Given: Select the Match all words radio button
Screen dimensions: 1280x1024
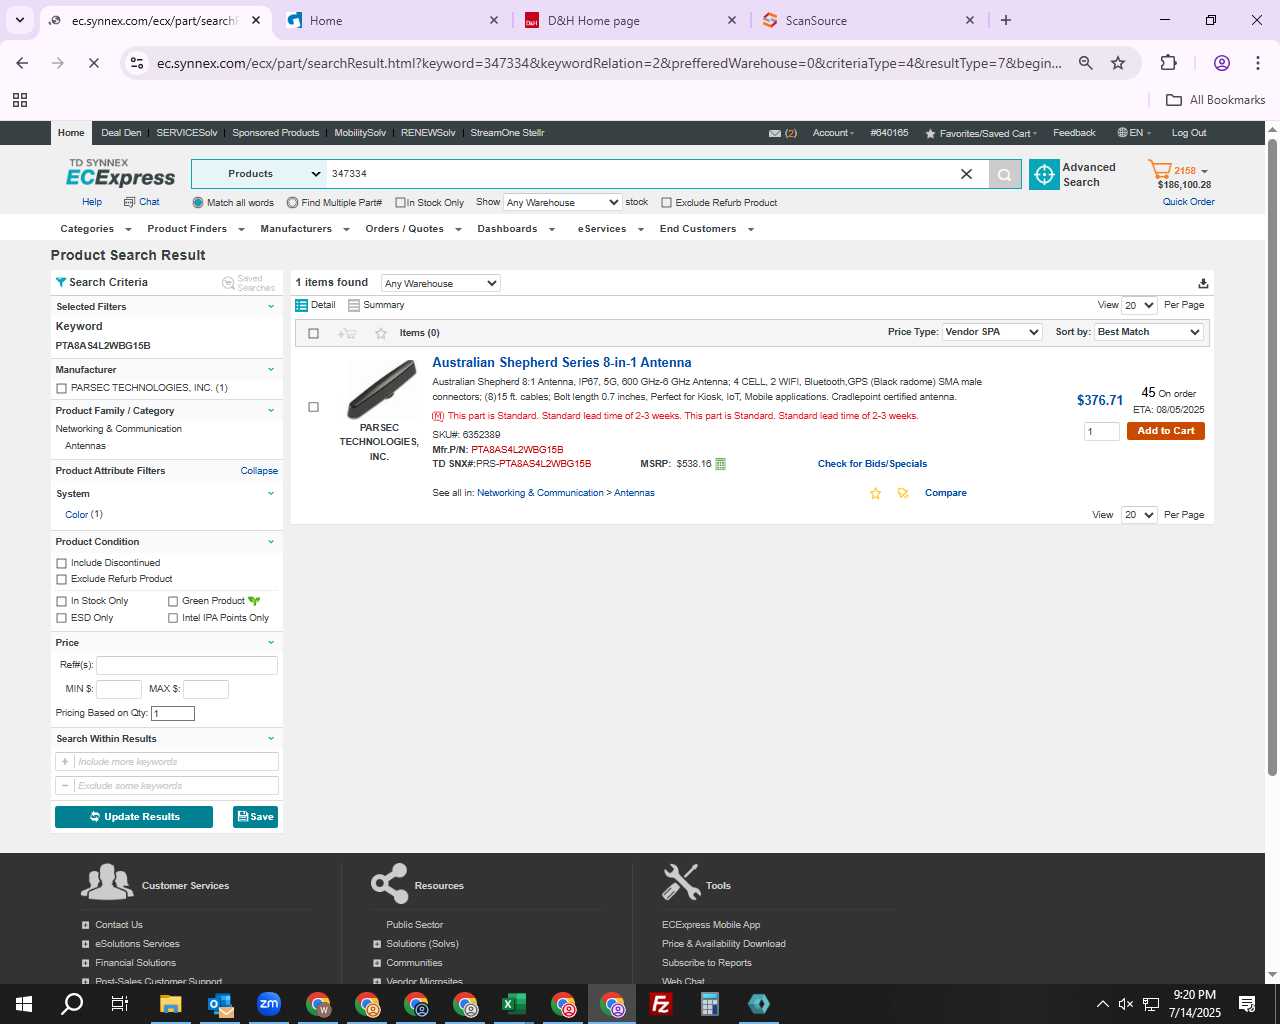Looking at the screenshot, I should 198,203.
